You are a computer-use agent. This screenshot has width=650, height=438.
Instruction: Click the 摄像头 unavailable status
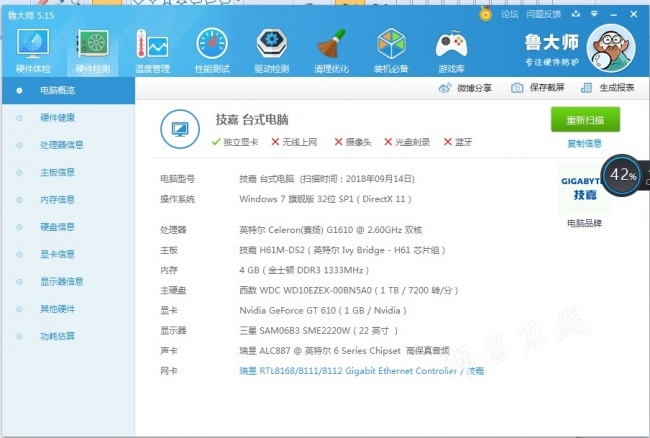[353, 142]
